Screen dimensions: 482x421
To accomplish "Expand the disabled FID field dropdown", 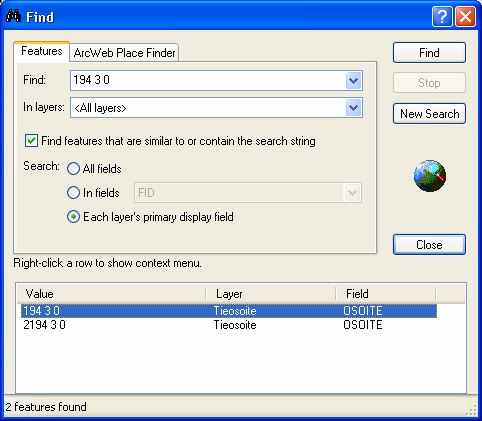I will (x=352, y=193).
